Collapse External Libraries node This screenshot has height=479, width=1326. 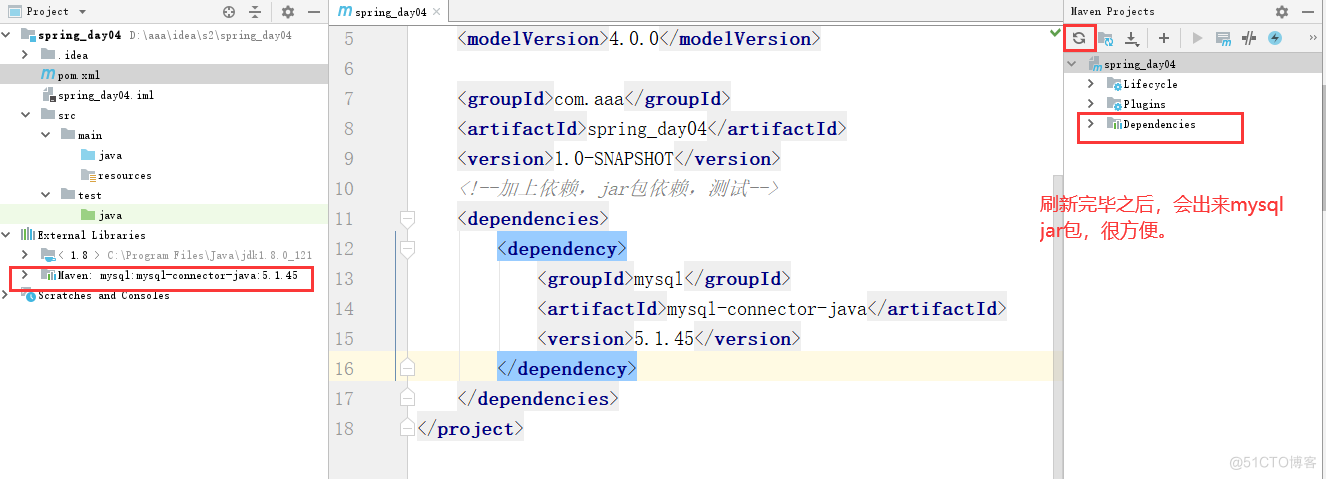8,235
